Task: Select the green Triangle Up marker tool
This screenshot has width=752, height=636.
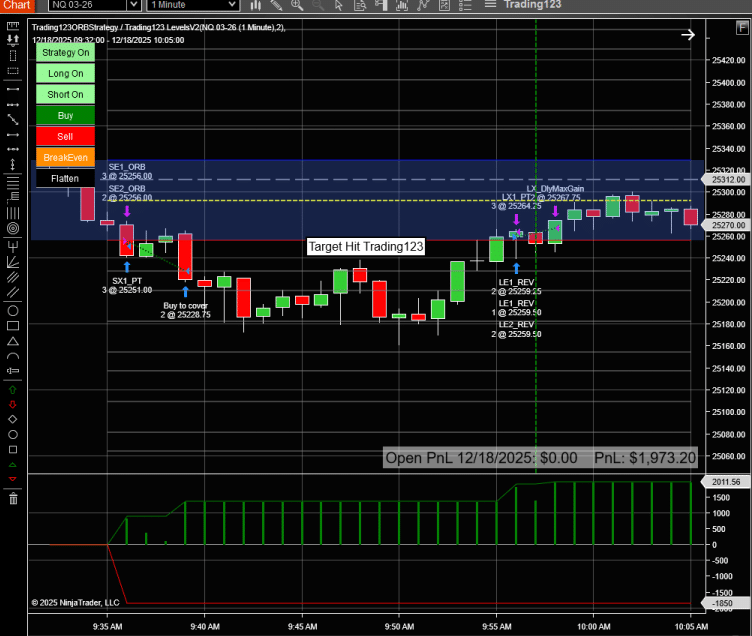Action: click(x=13, y=465)
